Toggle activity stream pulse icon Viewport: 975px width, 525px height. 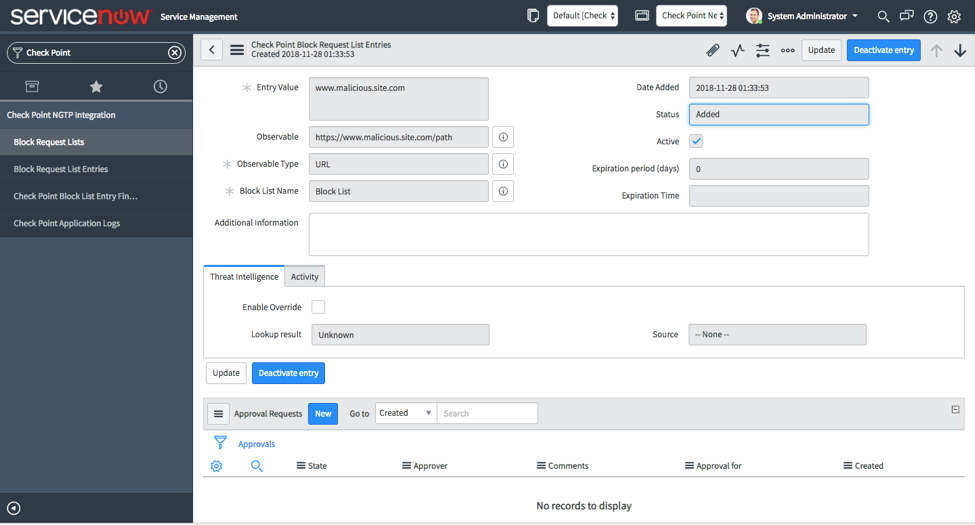coord(737,50)
